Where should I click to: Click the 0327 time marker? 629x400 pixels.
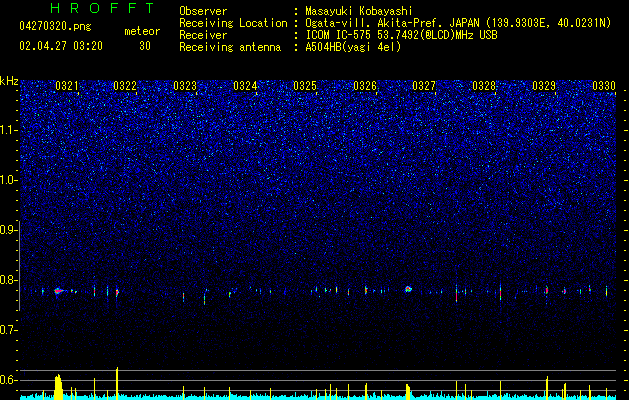(x=424, y=86)
